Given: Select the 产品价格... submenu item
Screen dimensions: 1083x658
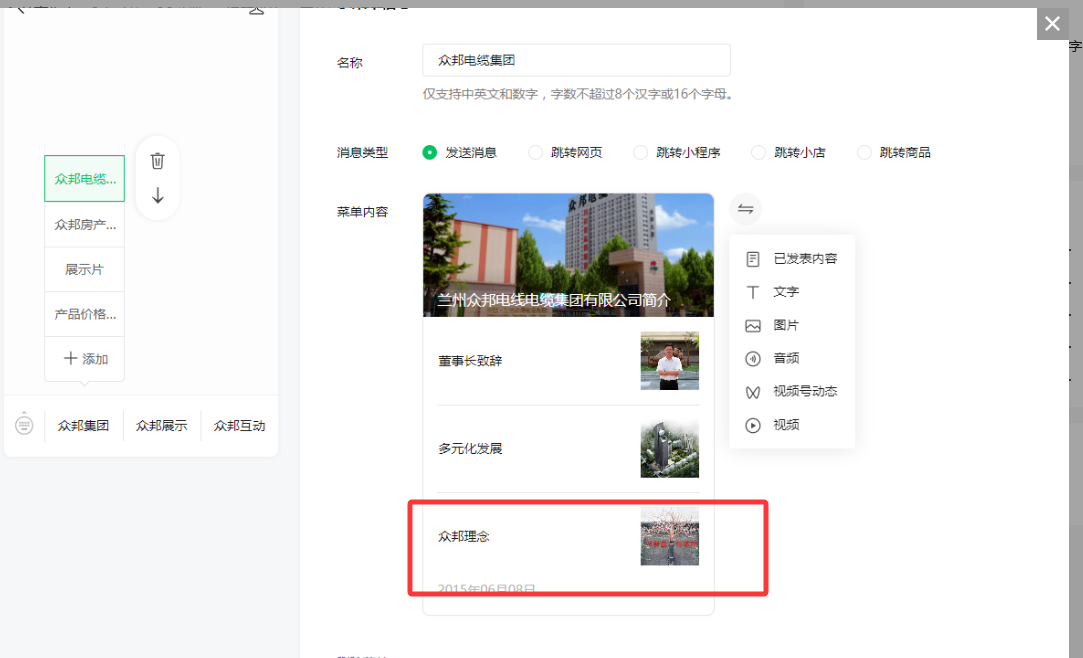Looking at the screenshot, I should coord(84,314).
